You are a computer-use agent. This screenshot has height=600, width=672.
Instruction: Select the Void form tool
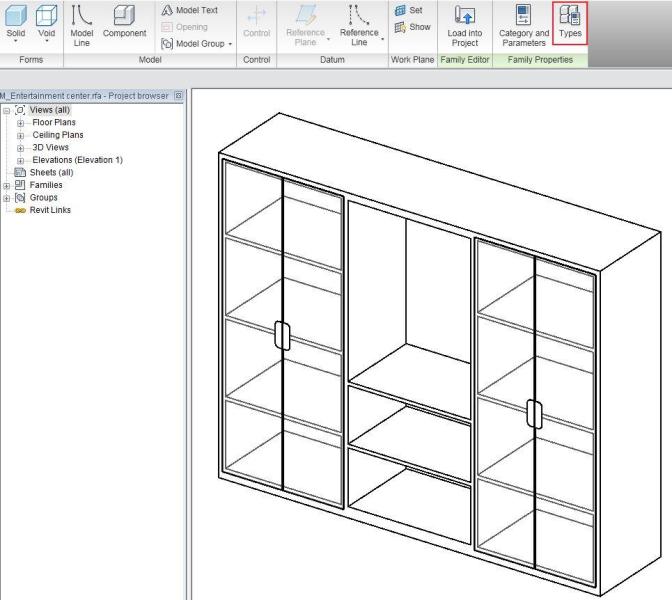point(46,21)
